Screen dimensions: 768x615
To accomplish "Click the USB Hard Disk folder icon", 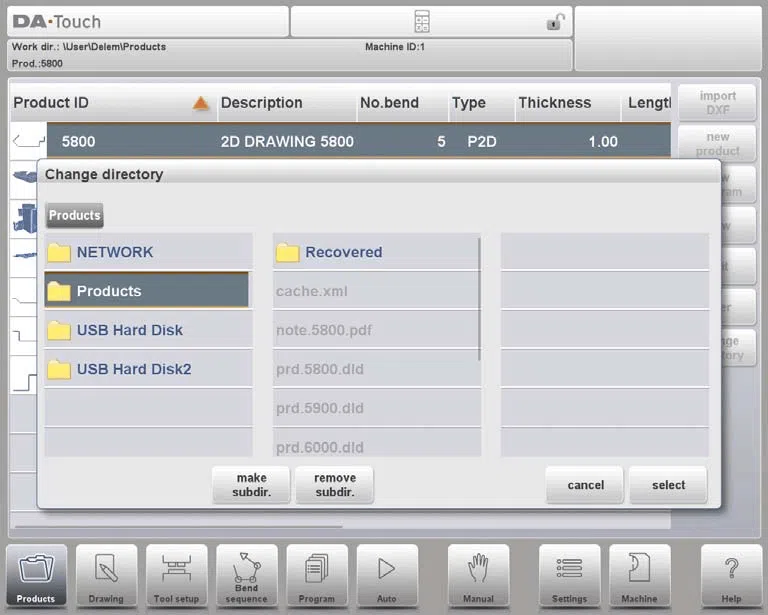I will tap(59, 331).
